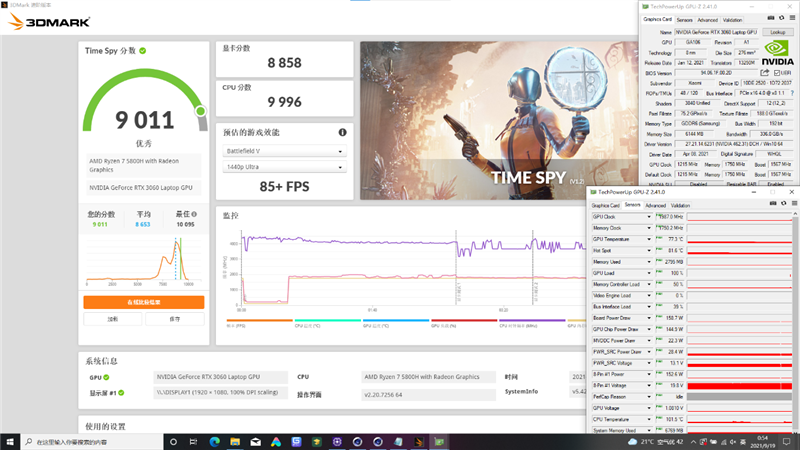This screenshot has width=800, height=450.
Task: Open the Mail app on taskbar
Action: [x=255, y=442]
